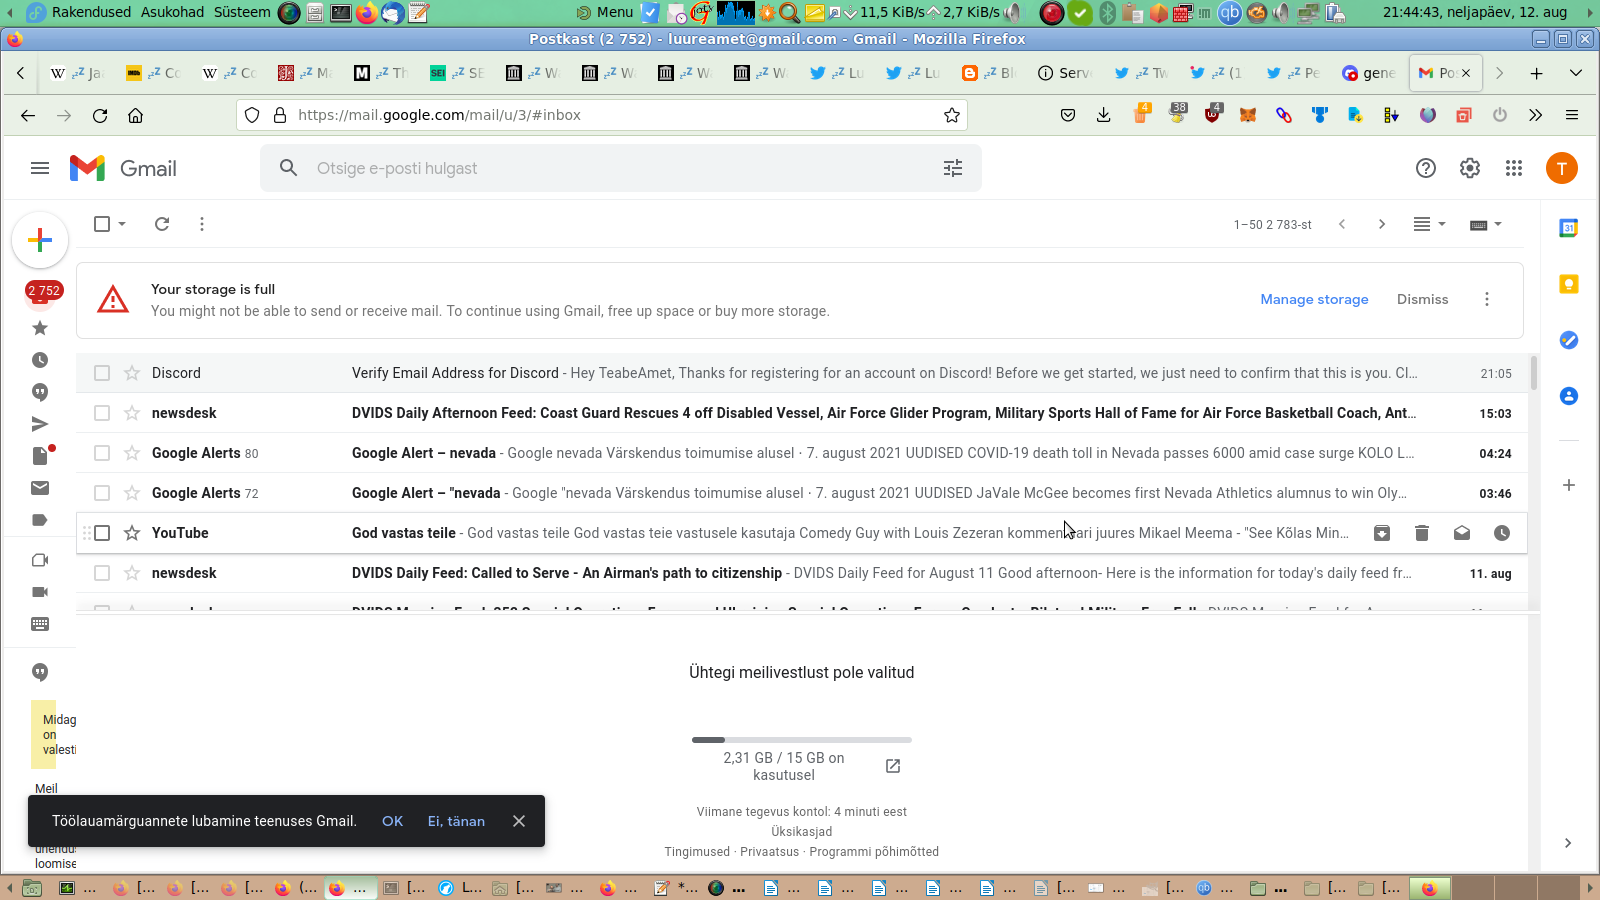The width and height of the screenshot is (1600, 900).
Task: List all Firefox tabs dropdown
Action: pos(1576,73)
